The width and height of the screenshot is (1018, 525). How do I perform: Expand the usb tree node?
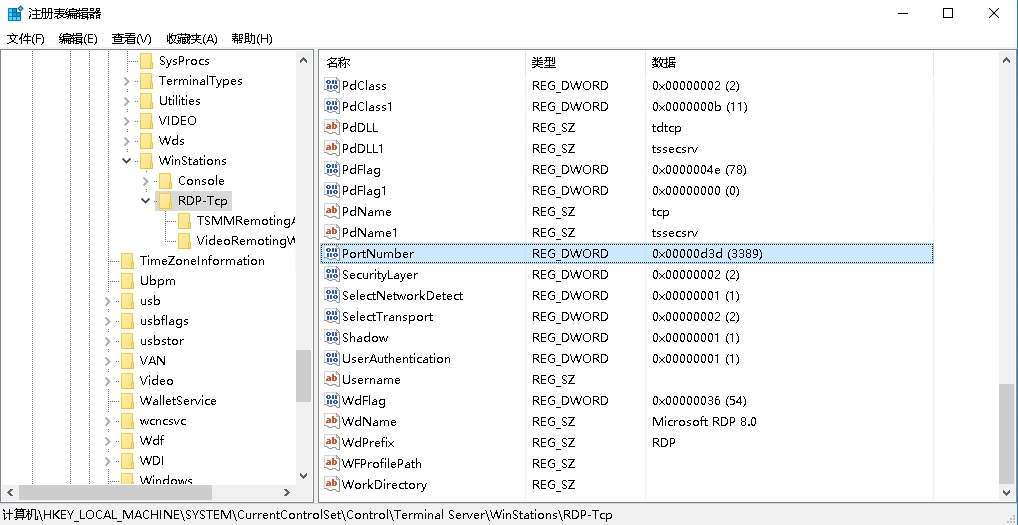[108, 301]
